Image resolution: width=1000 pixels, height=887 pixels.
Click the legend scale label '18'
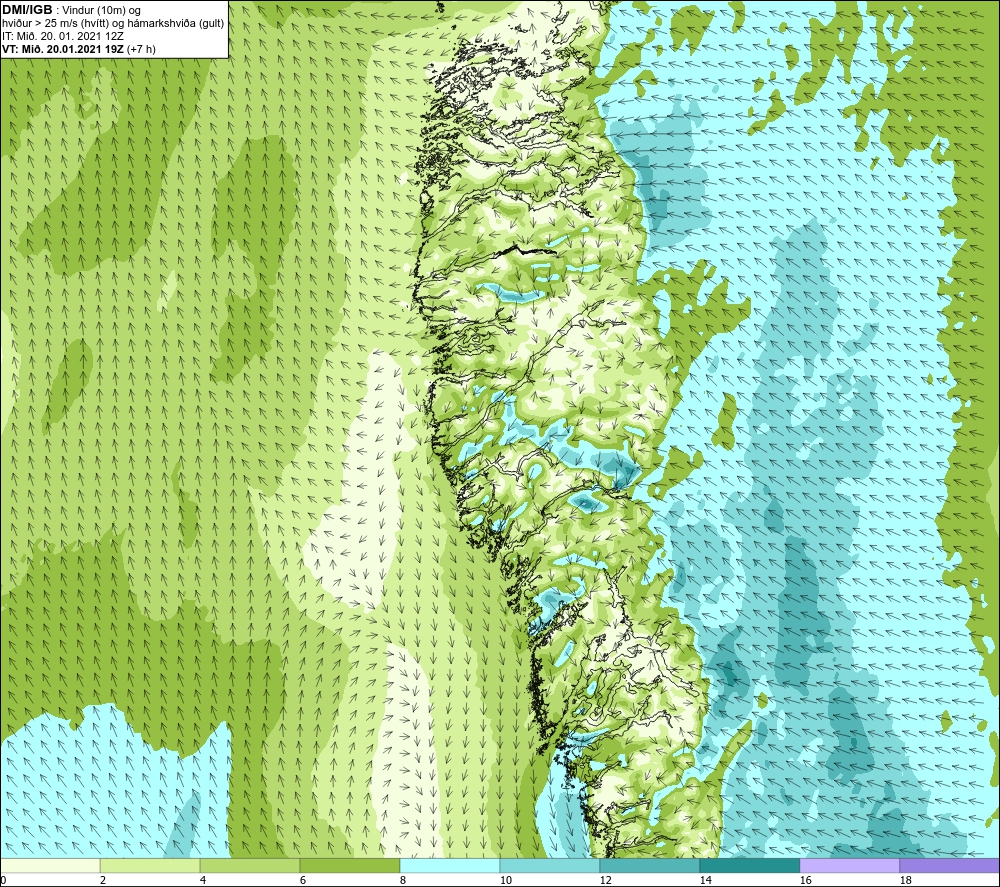tap(905, 881)
